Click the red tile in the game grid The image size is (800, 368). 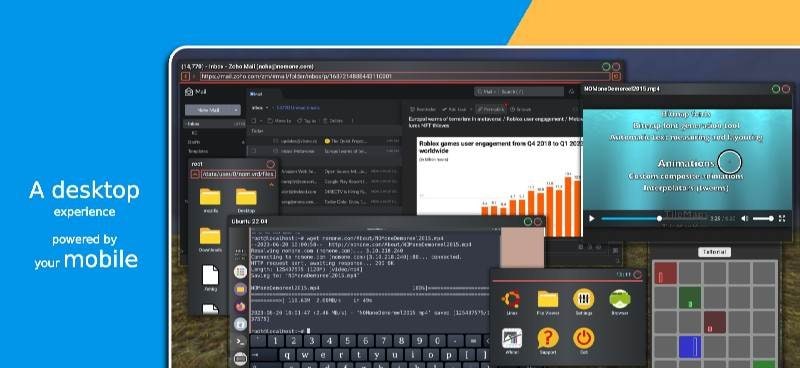click(x=665, y=273)
